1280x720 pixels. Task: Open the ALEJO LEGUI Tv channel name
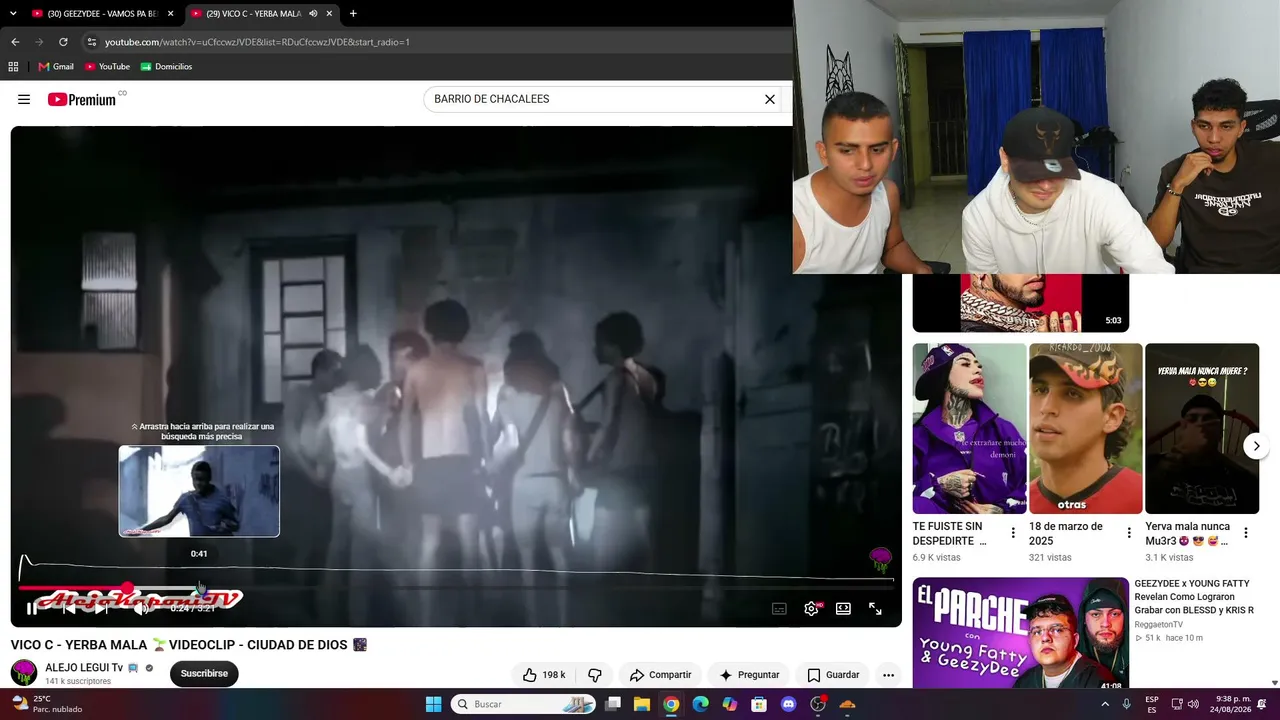84,668
